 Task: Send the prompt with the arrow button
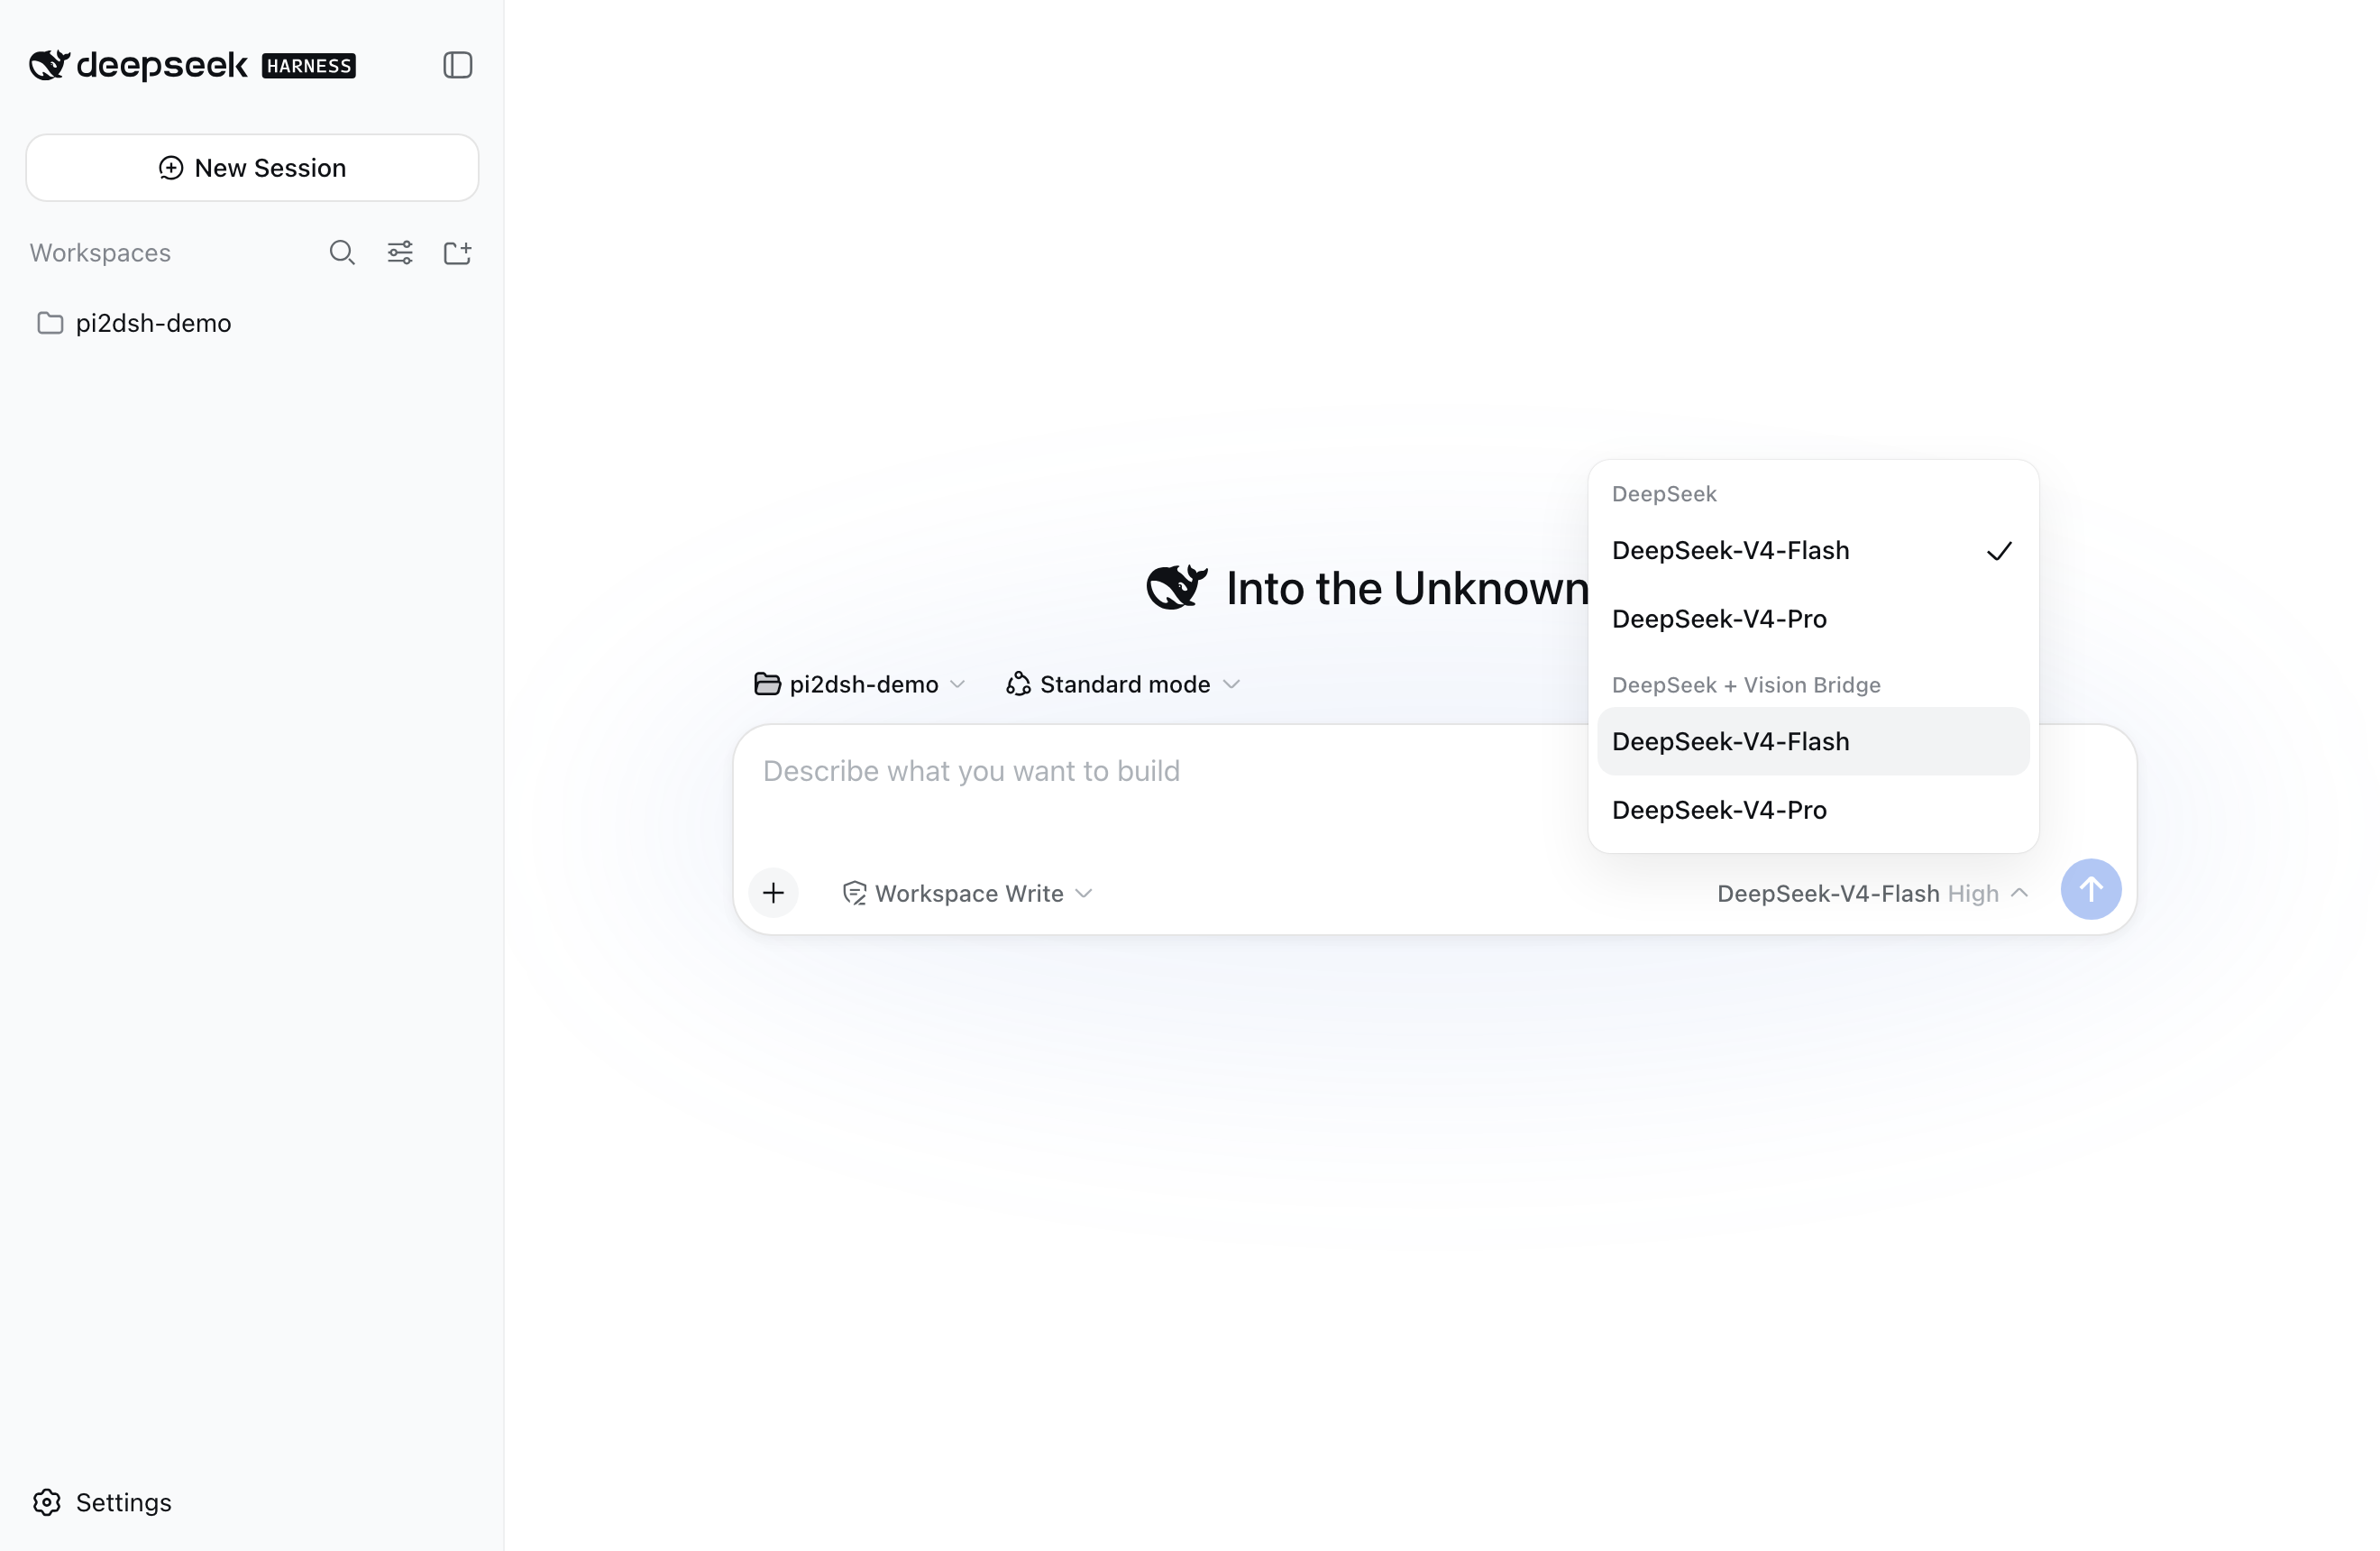[x=2090, y=889]
